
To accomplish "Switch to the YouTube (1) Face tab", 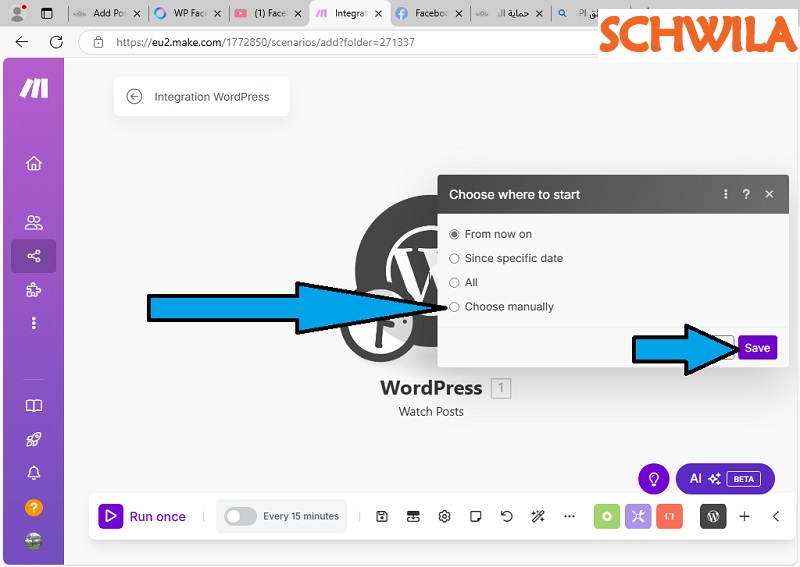I will coord(268,13).
